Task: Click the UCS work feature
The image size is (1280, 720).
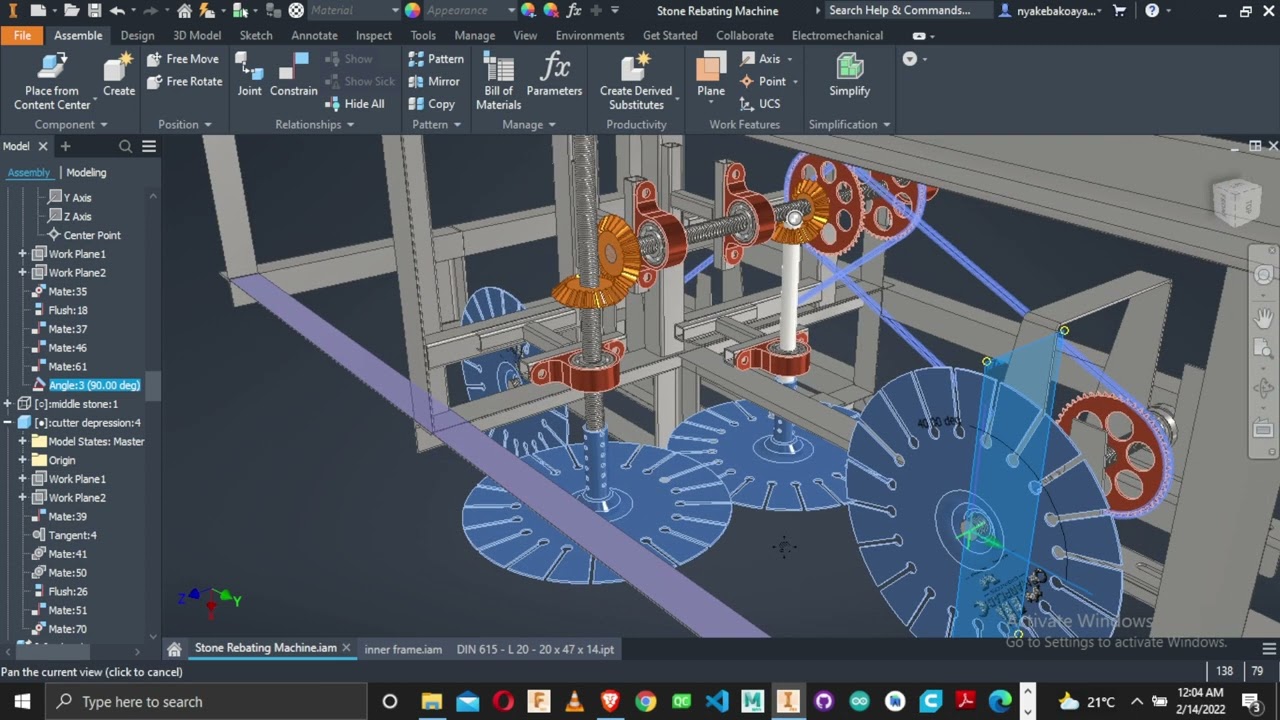Action: [760, 104]
